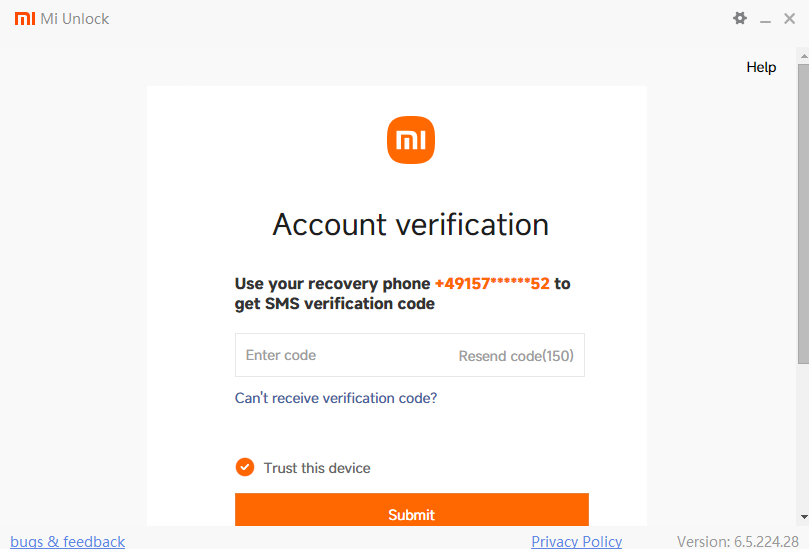
Task: Click the version number 6.5.224.28 text
Action: [x=738, y=541]
